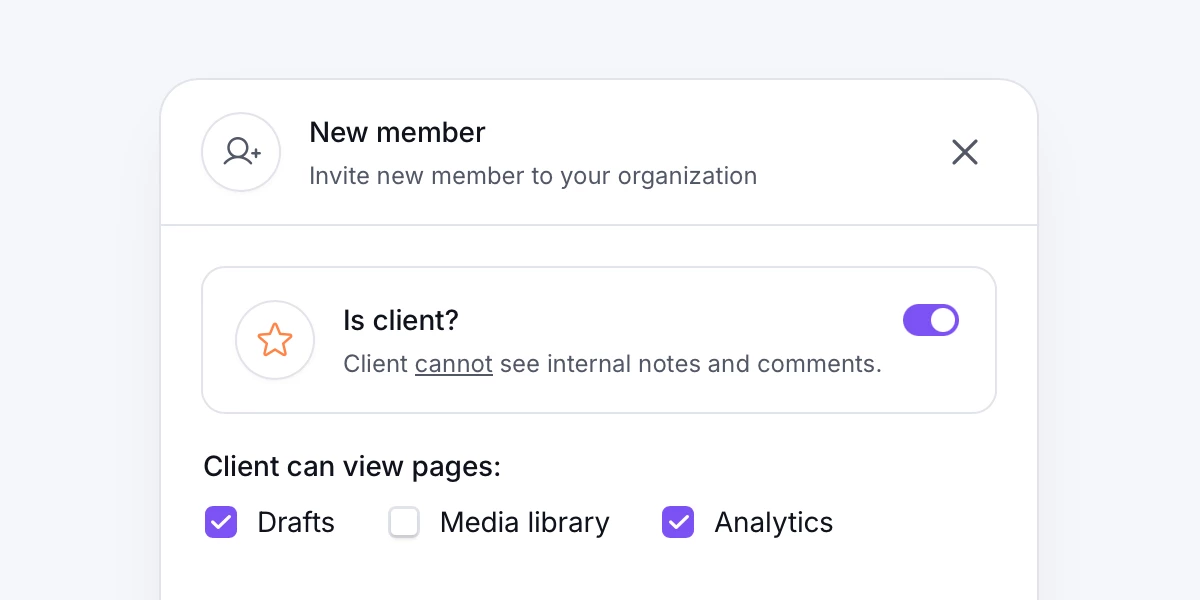
Task: Click the starred circle in the client card
Action: tap(275, 340)
